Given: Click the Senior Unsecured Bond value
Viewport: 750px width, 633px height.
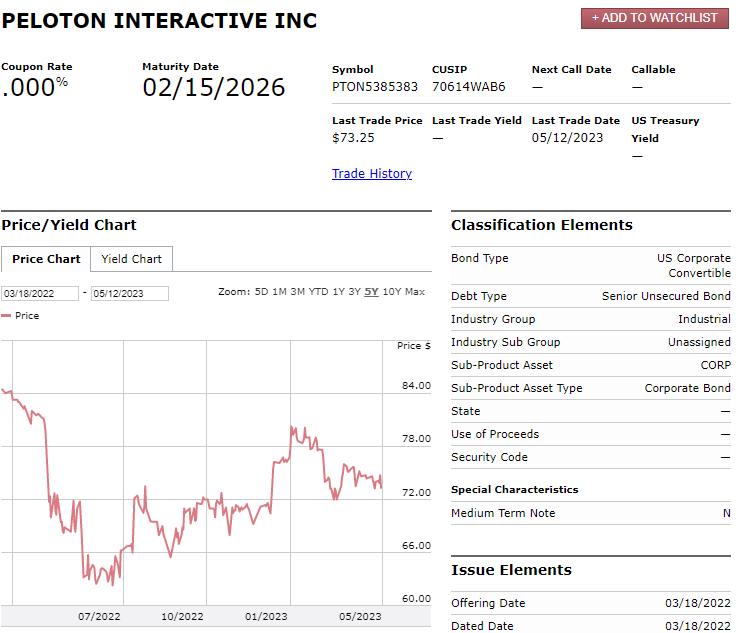Looking at the screenshot, I should tap(666, 296).
